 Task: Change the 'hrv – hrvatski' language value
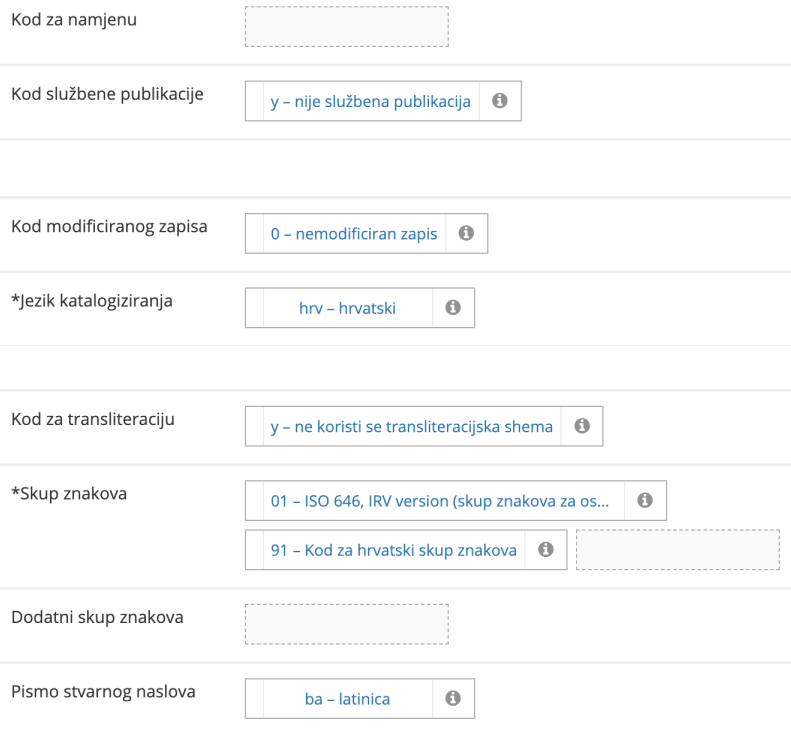coord(347,309)
